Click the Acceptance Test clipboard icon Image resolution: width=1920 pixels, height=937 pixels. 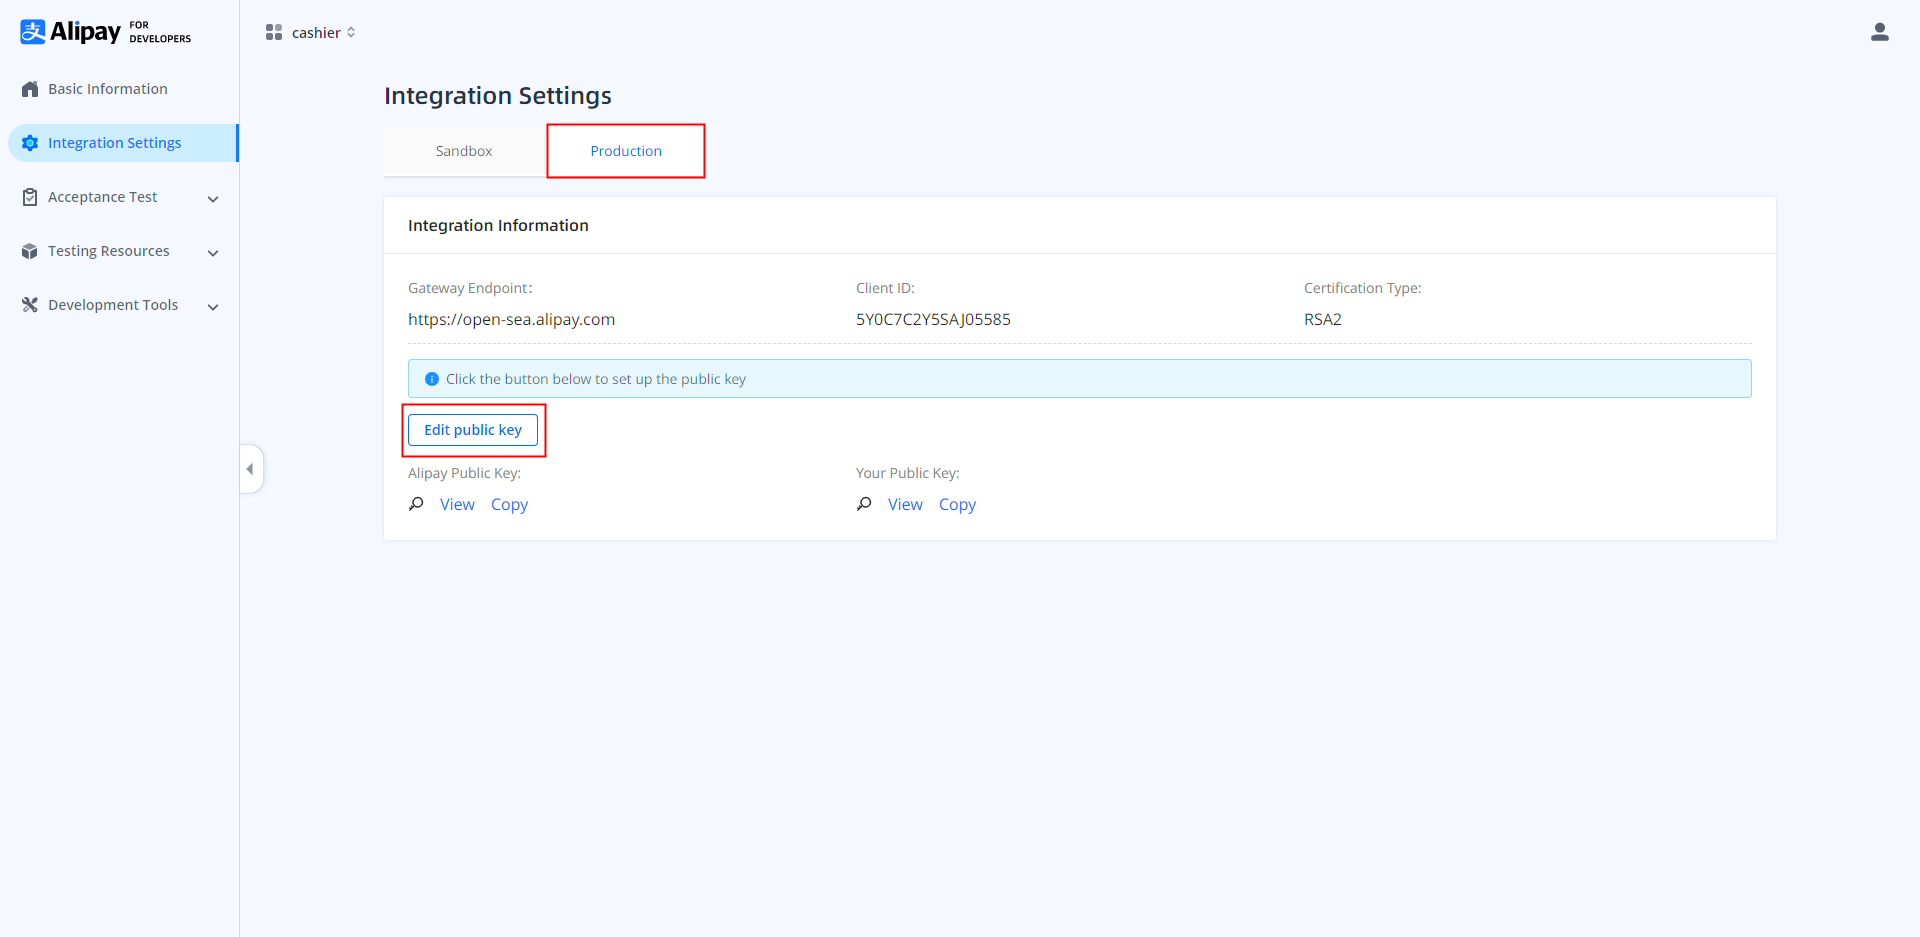click(x=30, y=197)
